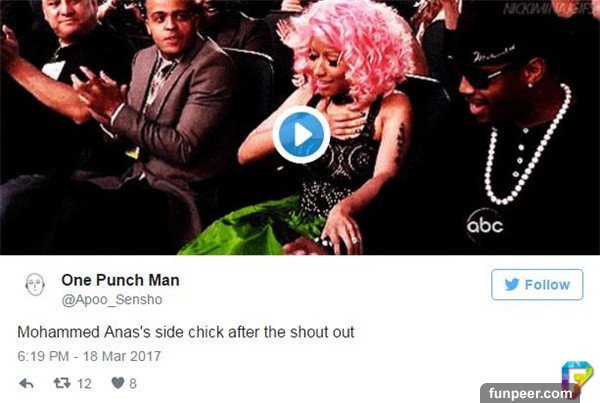Open the 6:19 PM - 18 Mar 2017 timestamp
This screenshot has height=403, width=600.
[89, 356]
